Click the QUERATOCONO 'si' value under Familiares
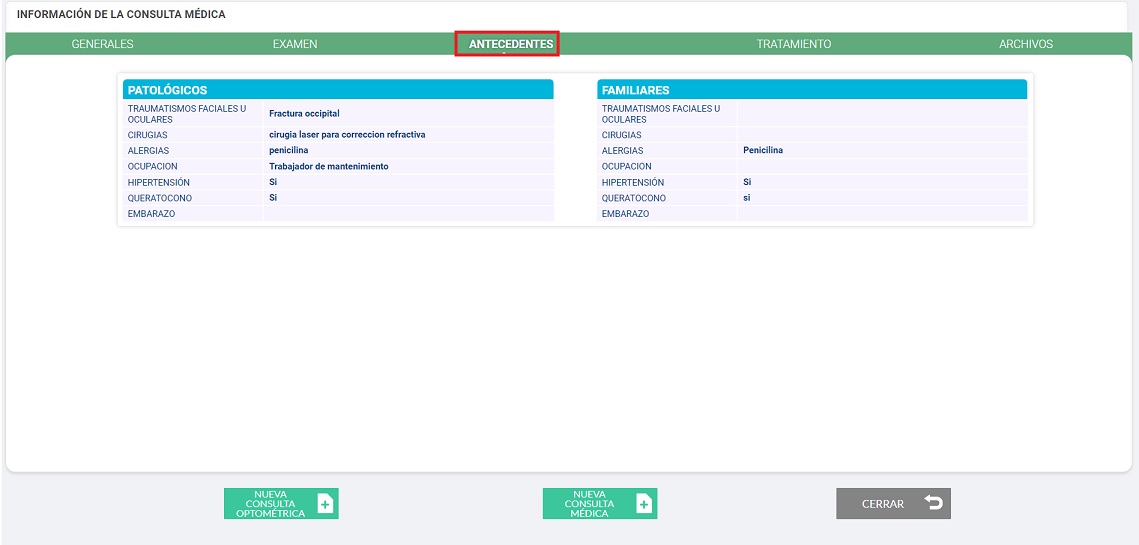 pyautogui.click(x=746, y=198)
